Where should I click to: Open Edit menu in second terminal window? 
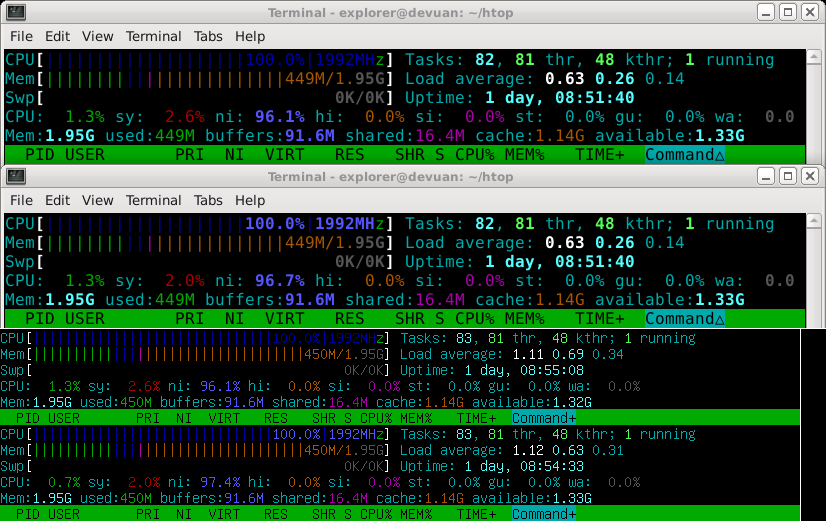point(57,200)
